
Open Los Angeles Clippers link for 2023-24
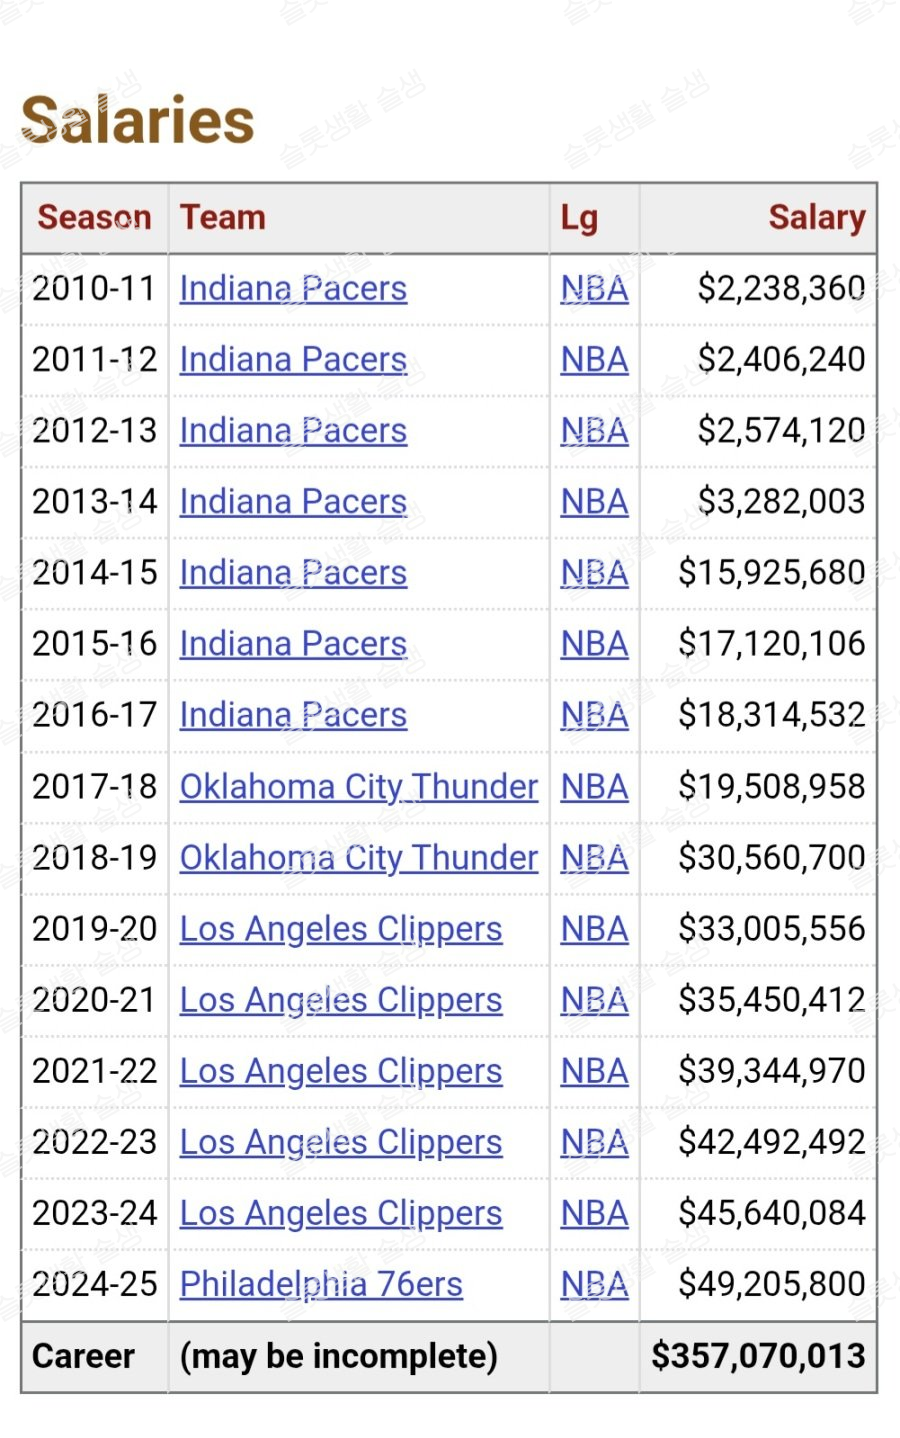[x=340, y=1213]
